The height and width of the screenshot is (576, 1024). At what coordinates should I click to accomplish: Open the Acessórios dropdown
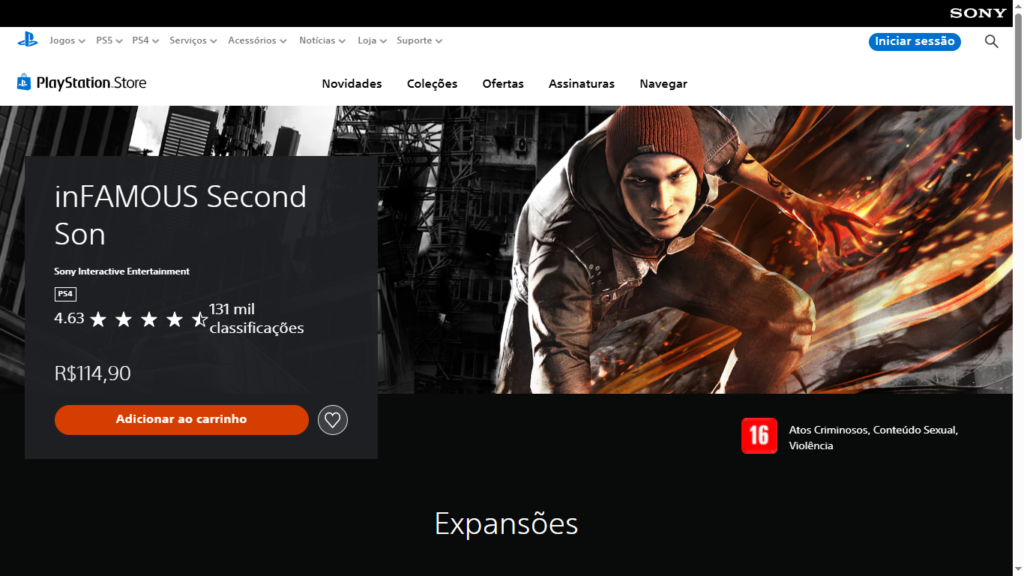click(257, 40)
